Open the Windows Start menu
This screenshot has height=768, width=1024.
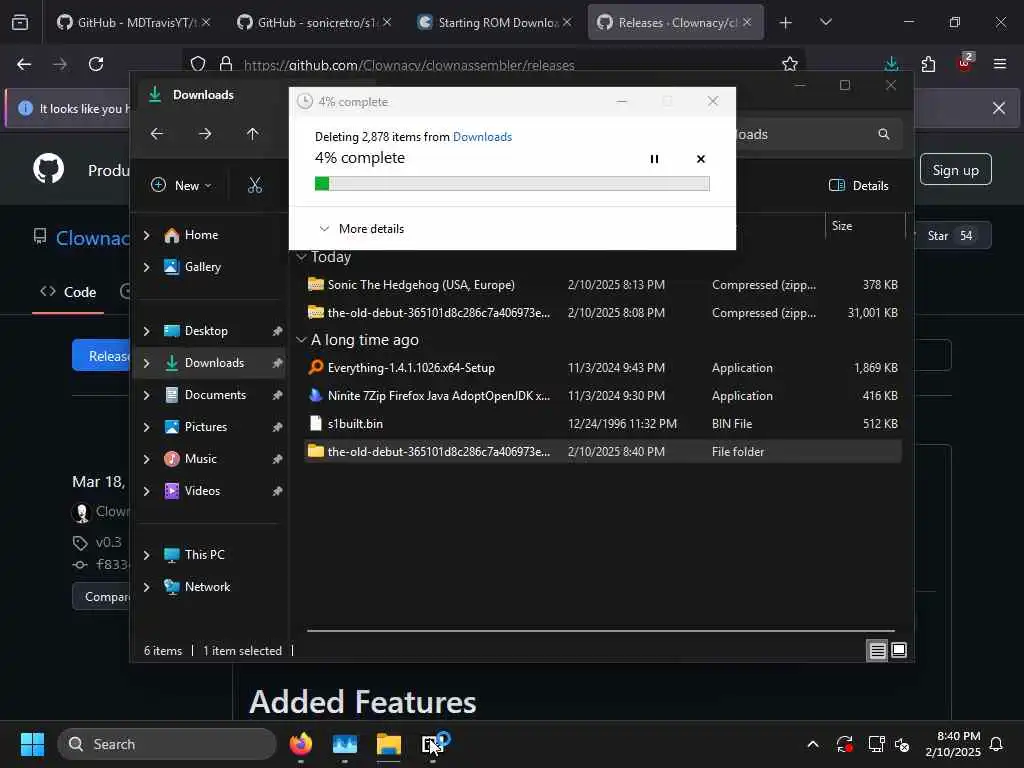(32, 744)
